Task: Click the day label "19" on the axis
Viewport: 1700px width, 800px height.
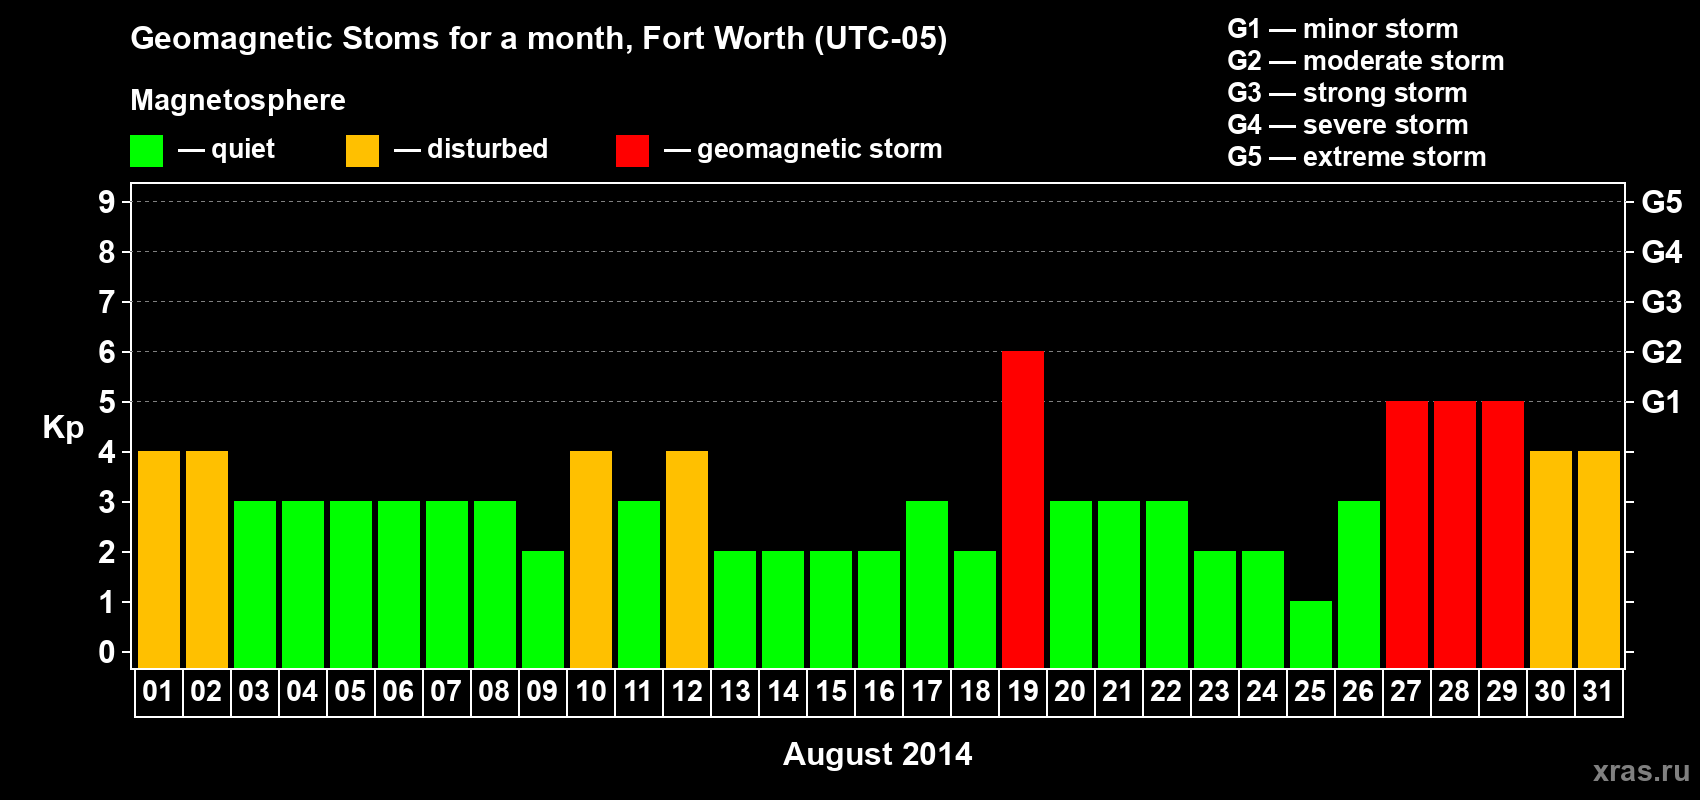Action: [x=1023, y=691]
